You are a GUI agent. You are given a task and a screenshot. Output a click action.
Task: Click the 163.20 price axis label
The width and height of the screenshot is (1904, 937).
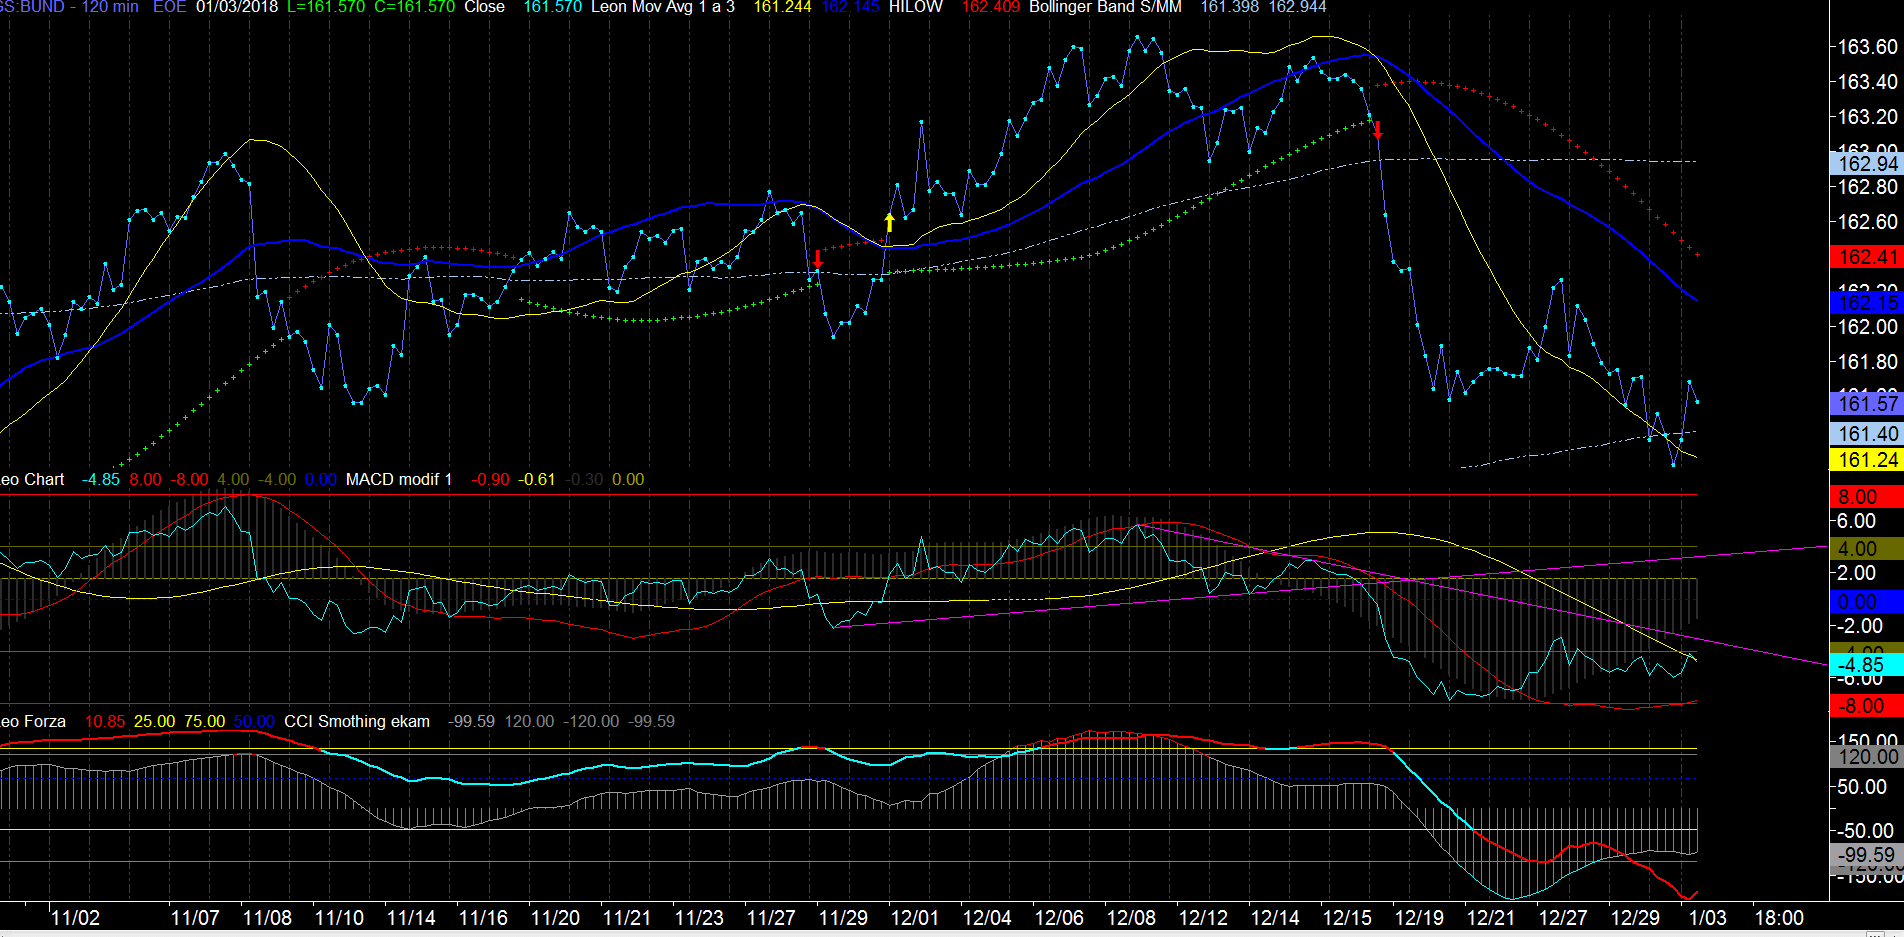[1867, 117]
